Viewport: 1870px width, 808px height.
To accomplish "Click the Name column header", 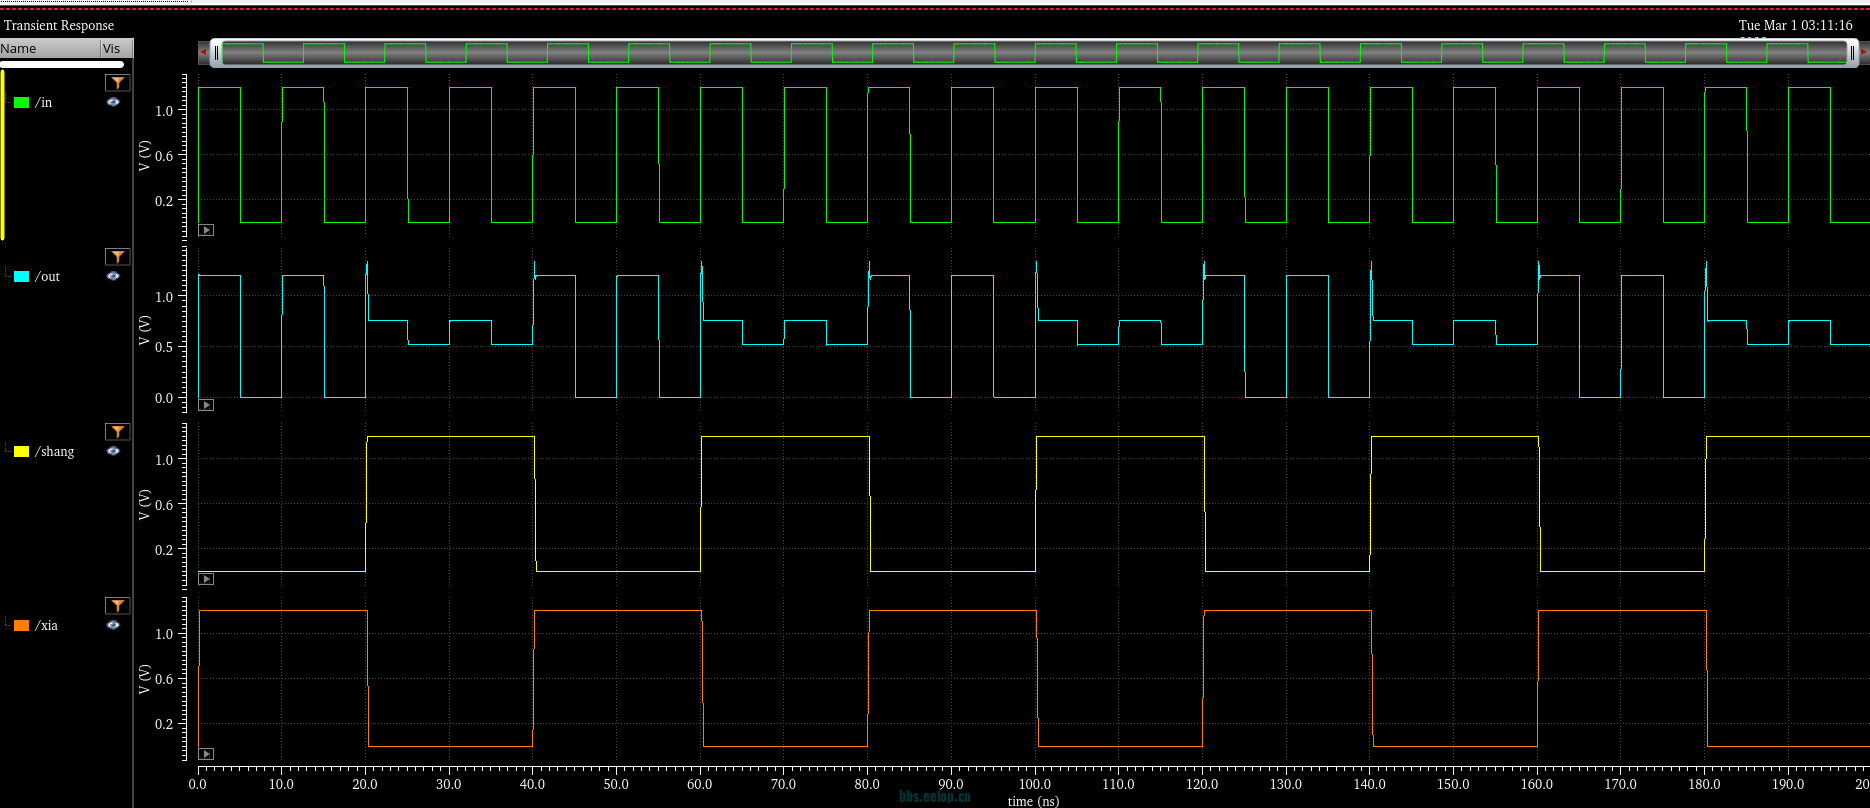I will point(50,48).
